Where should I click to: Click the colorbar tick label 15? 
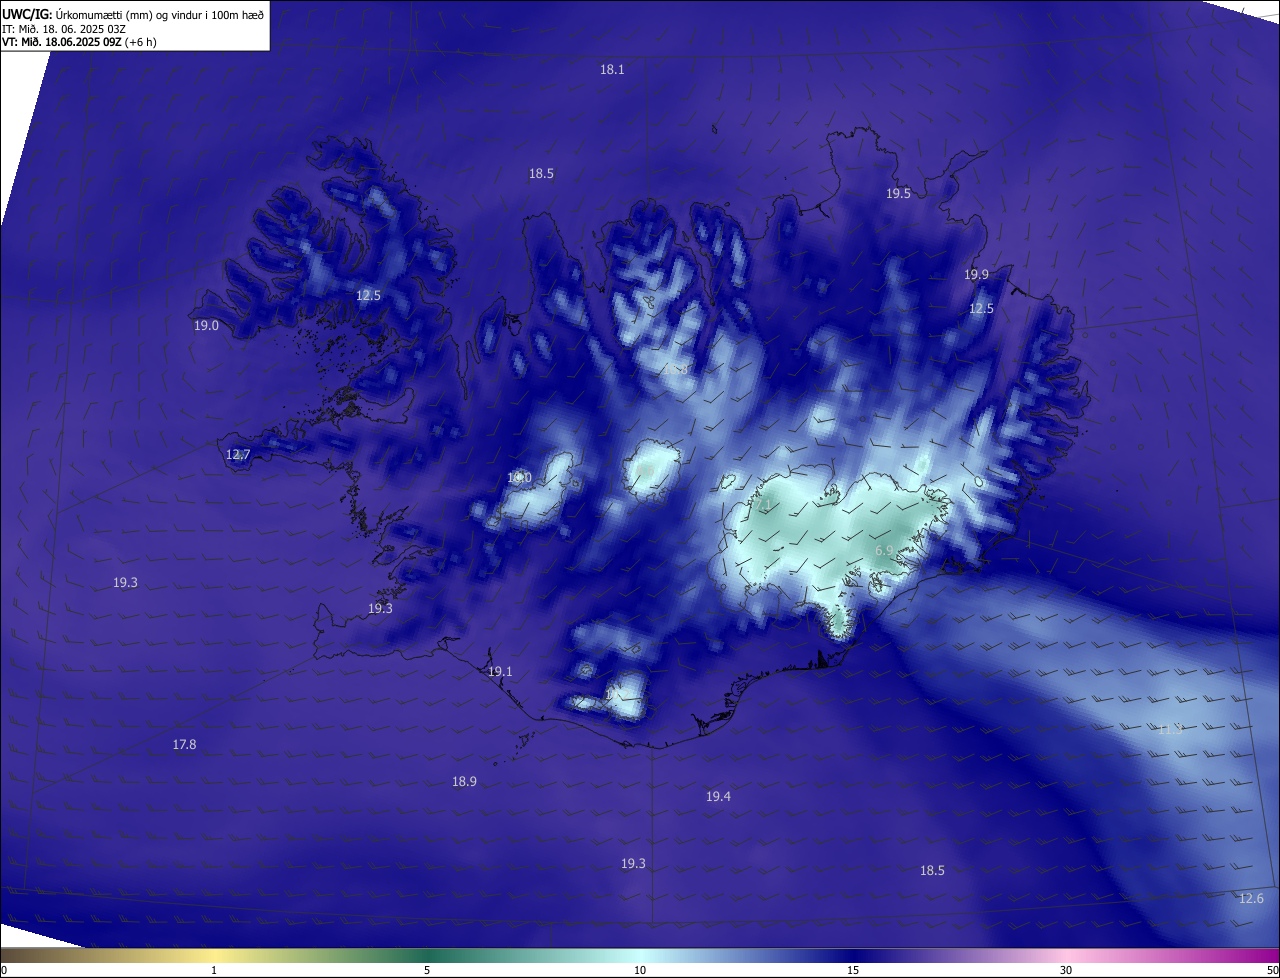tap(853, 970)
